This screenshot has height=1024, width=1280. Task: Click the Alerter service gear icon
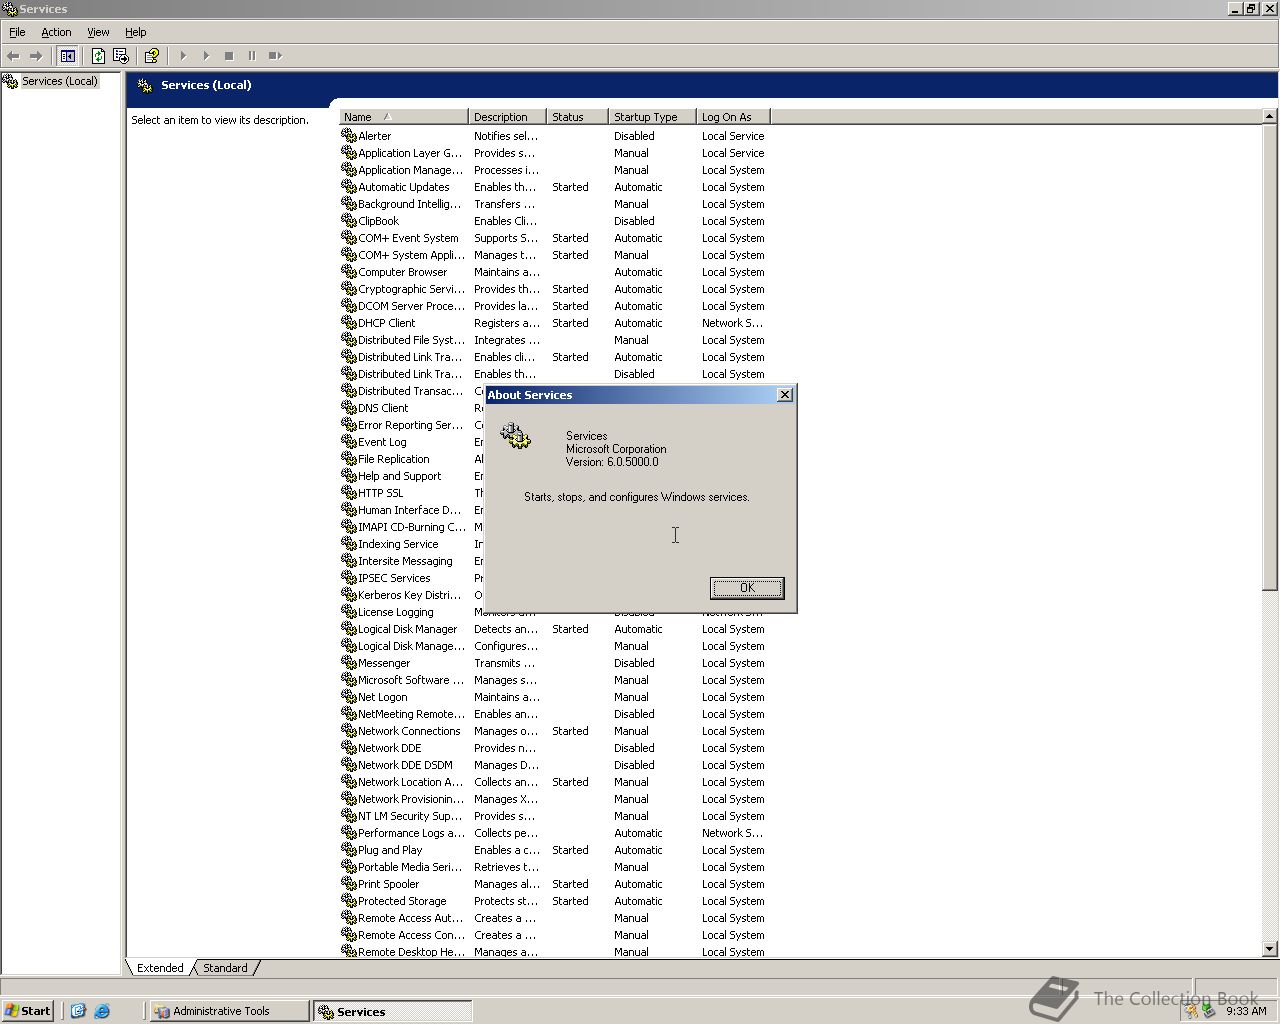click(349, 135)
